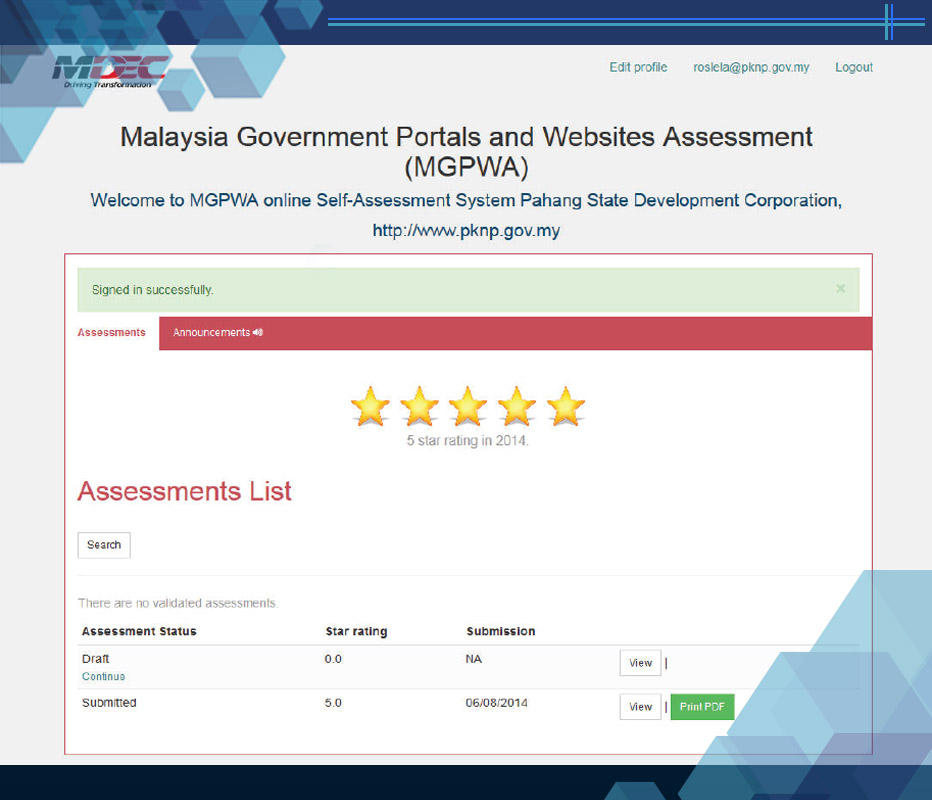932x800 pixels.
Task: Click the MDEC logo
Action: (x=108, y=70)
